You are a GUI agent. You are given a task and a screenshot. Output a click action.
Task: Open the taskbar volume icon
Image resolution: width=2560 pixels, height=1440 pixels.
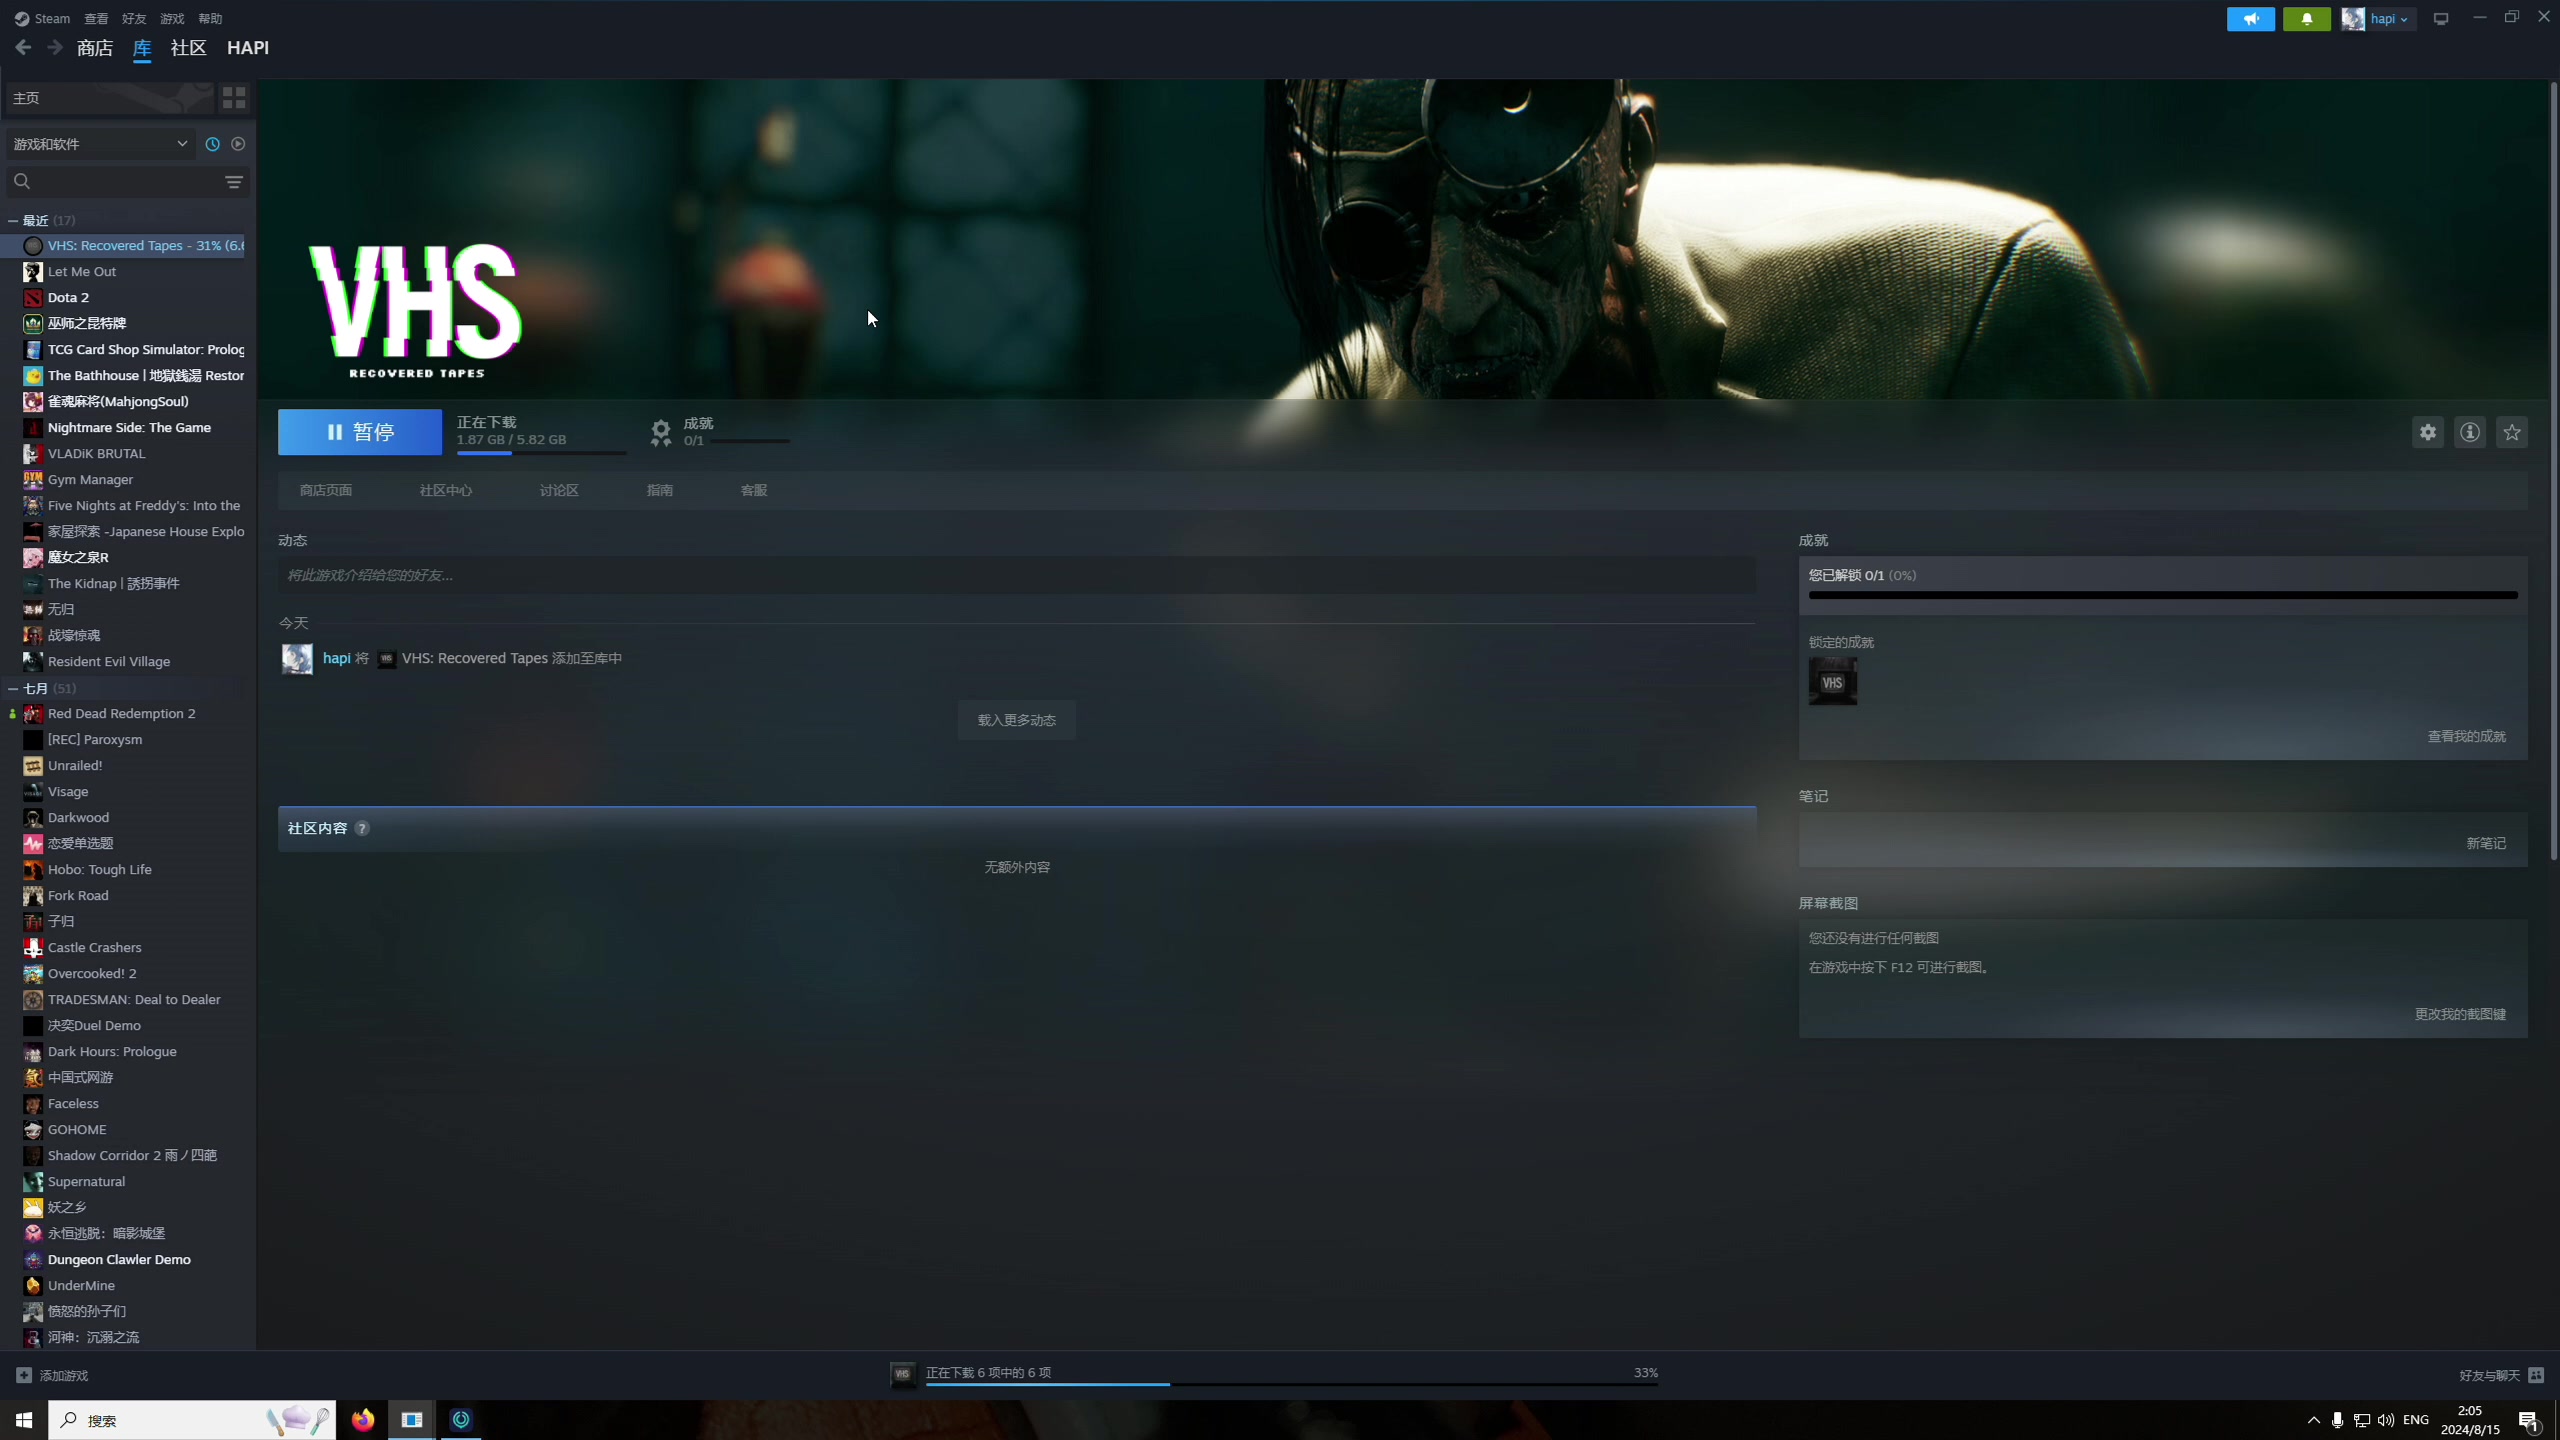(x=2386, y=1420)
